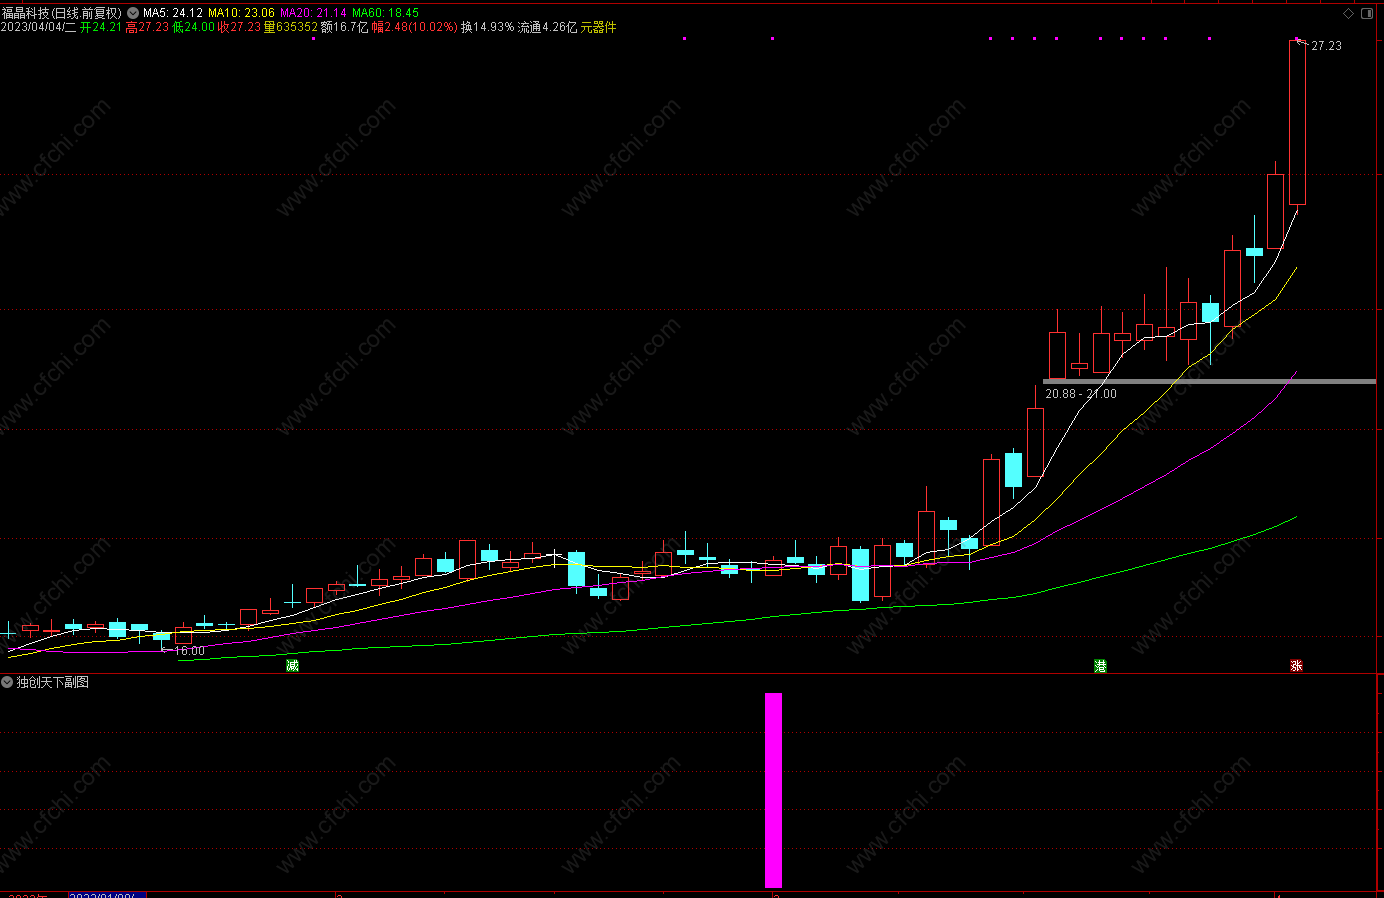Viewport: 1384px width, 898px height.
Task: Click the 20.88 - 21.00 gap label
Action: point(1081,394)
